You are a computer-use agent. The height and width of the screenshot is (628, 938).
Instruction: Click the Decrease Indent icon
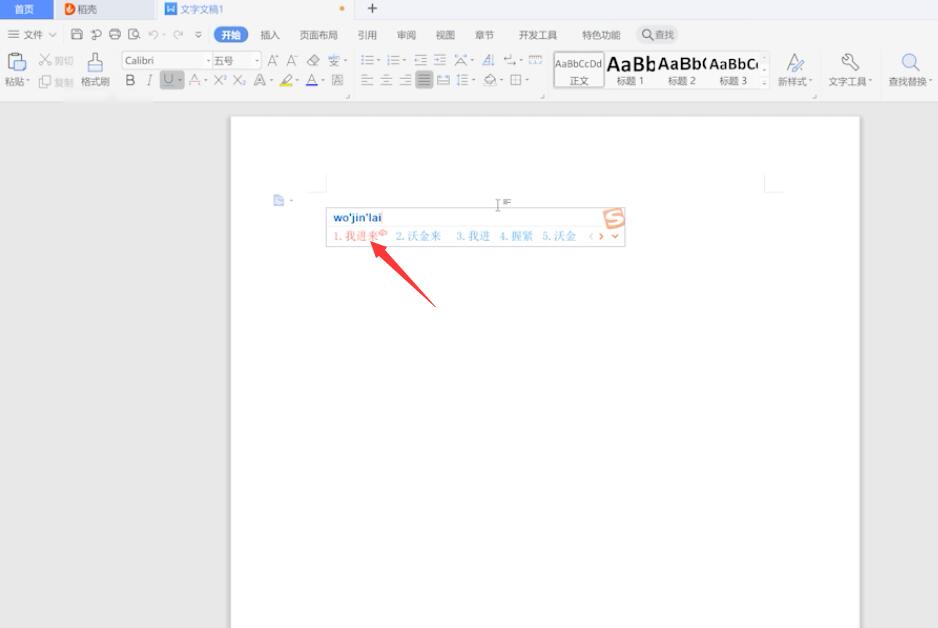(421, 60)
